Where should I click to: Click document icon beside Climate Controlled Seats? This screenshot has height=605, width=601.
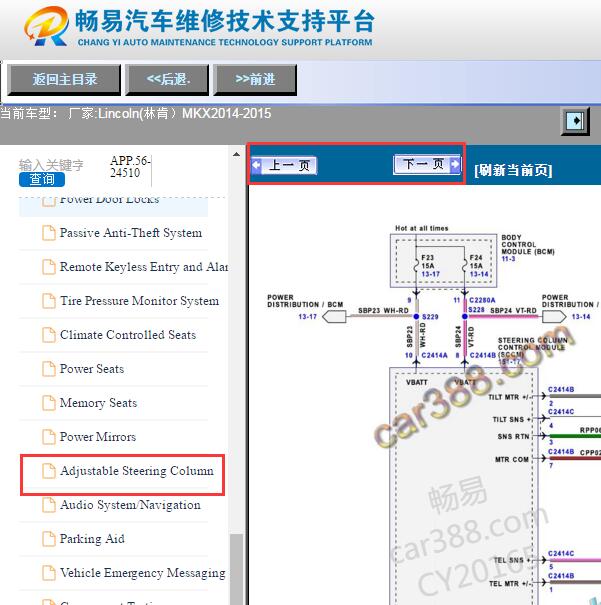point(49,335)
